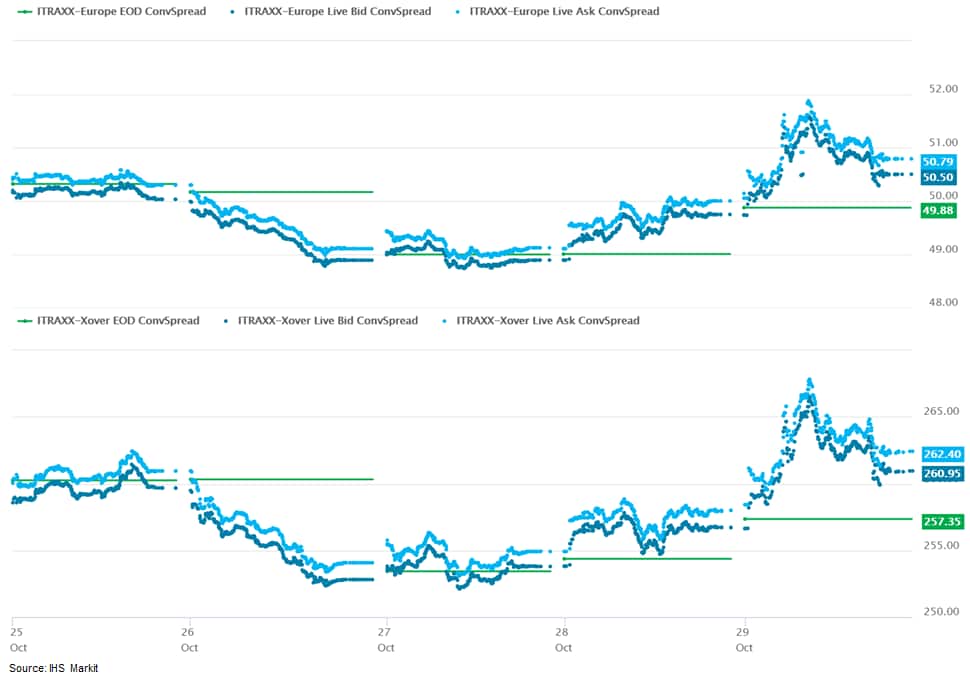This screenshot has width=970, height=681.
Task: Select the 262.40 Xover ask value badge
Action: pos(942,454)
